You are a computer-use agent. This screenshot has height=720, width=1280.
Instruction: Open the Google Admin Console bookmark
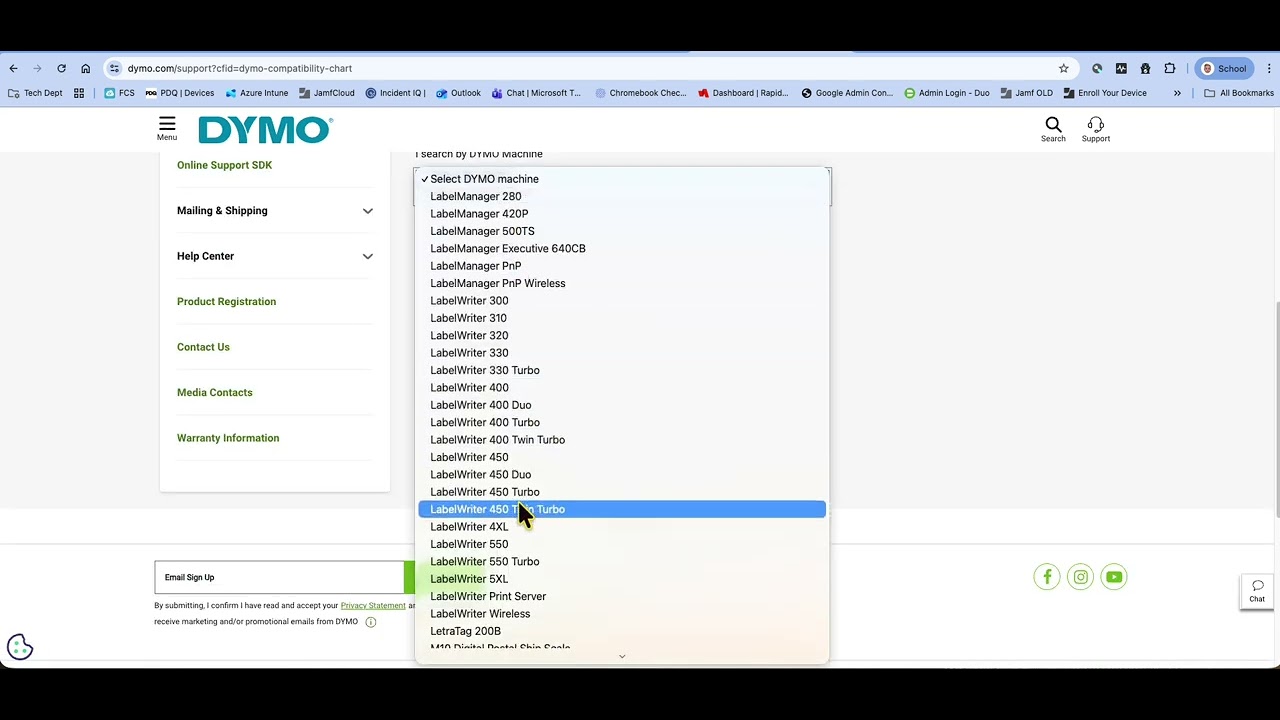click(x=847, y=93)
